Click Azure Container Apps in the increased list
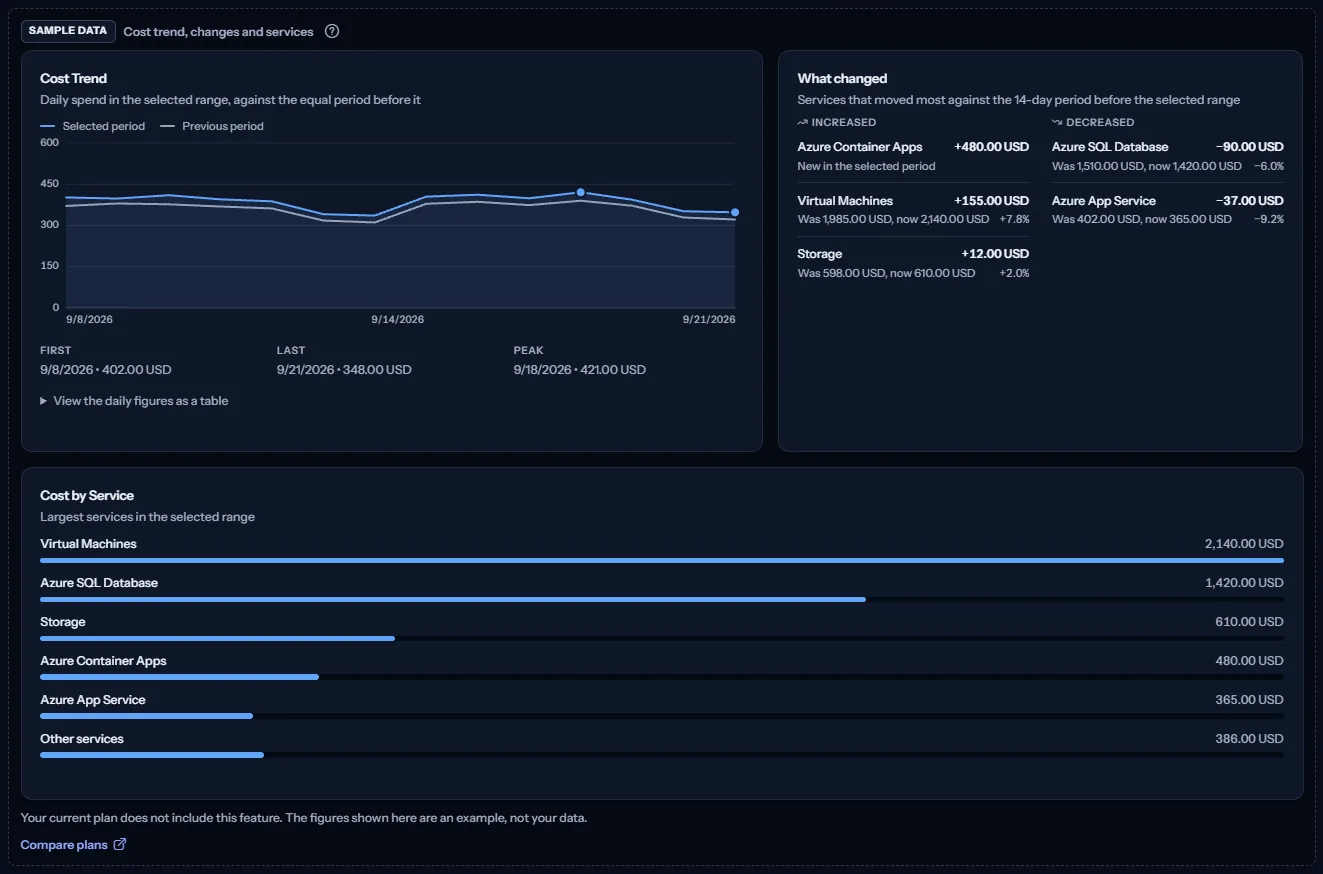The height and width of the screenshot is (874, 1323). tap(860, 147)
